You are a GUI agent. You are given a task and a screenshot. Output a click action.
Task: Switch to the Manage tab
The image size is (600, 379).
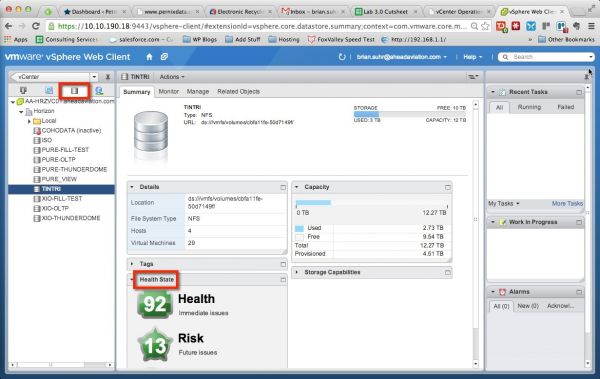pos(198,92)
